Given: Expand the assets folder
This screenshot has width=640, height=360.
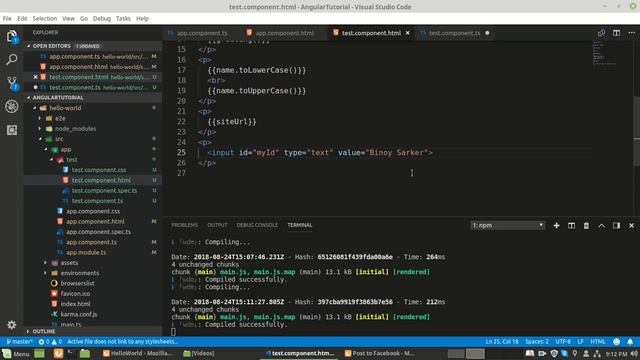Looking at the screenshot, I should (46, 263).
